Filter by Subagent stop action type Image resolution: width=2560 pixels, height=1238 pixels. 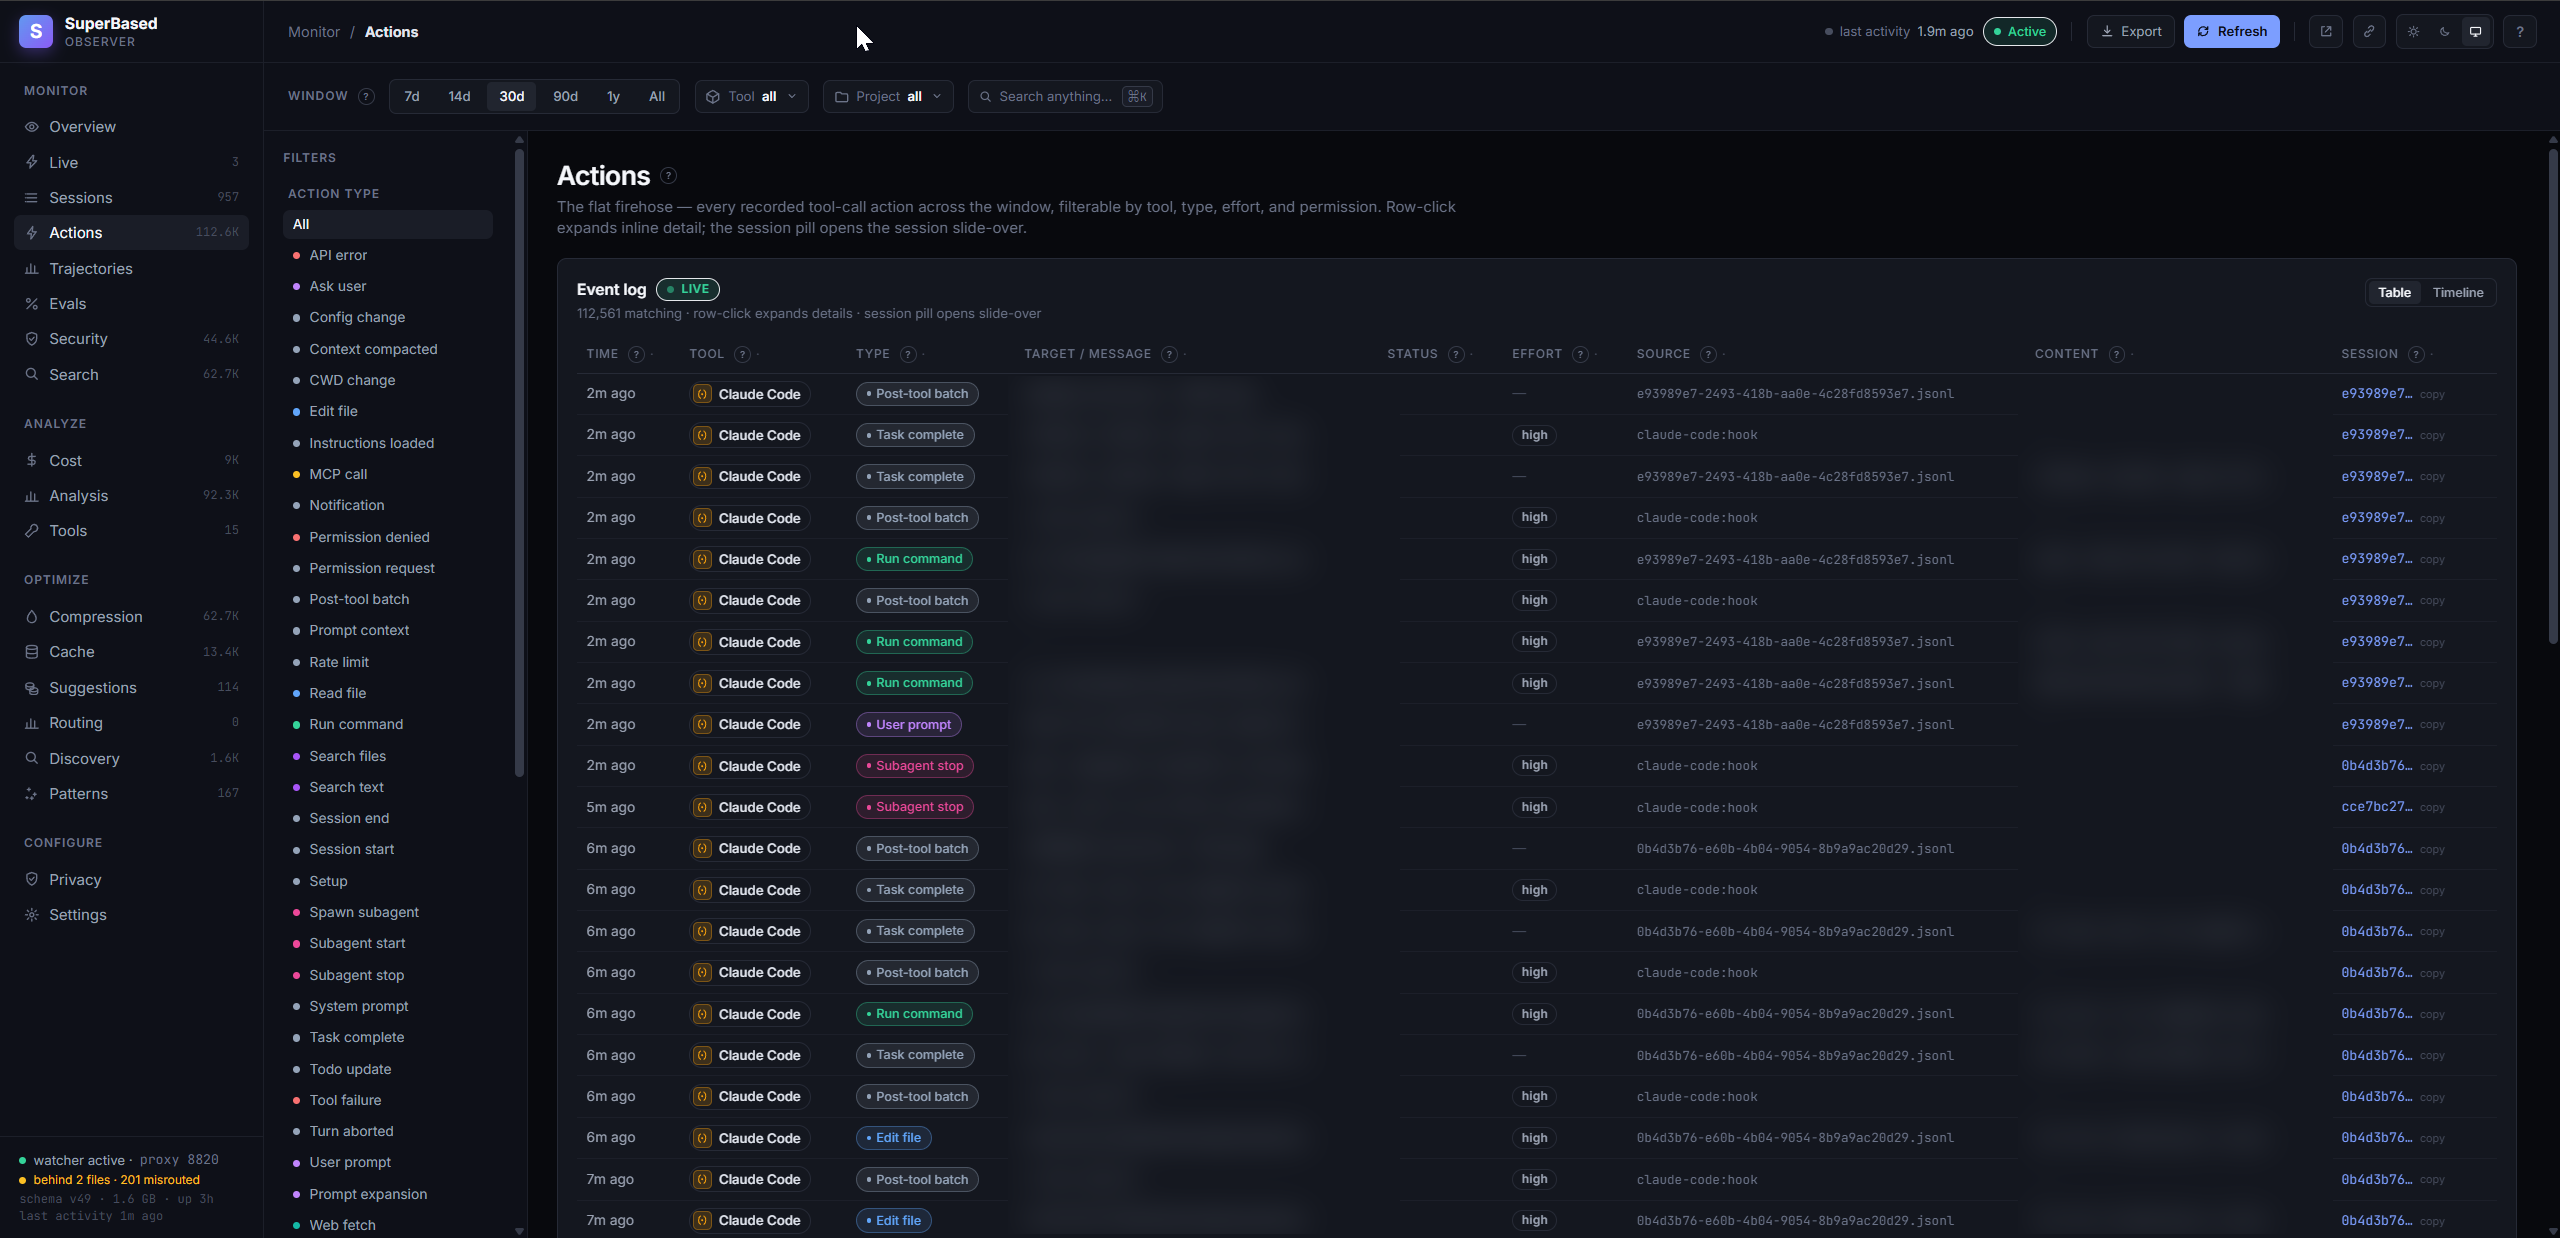pyautogui.click(x=388, y=976)
